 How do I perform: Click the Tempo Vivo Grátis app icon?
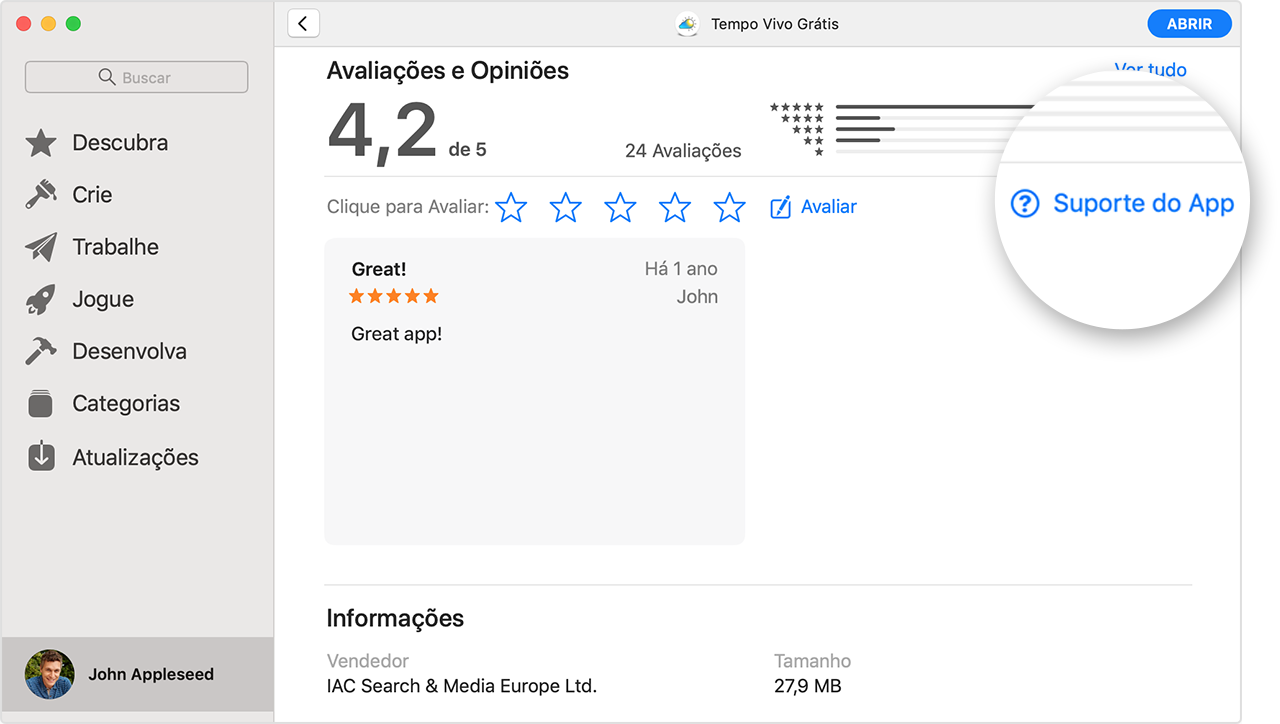(x=687, y=24)
